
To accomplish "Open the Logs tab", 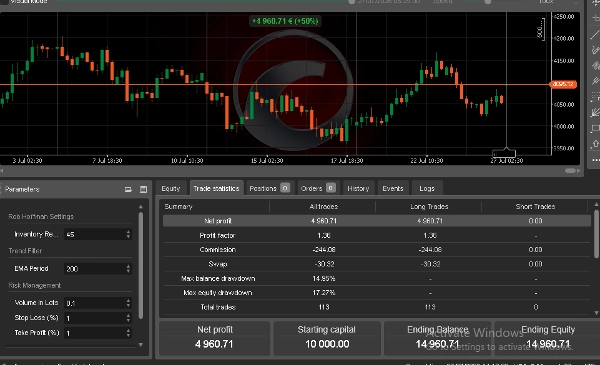I will click(427, 189).
